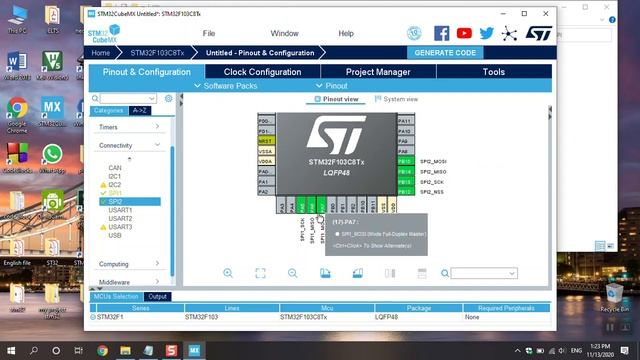Image resolution: width=640 pixels, height=360 pixels.
Task: Switch to Clock Configuration tab
Action: (262, 72)
